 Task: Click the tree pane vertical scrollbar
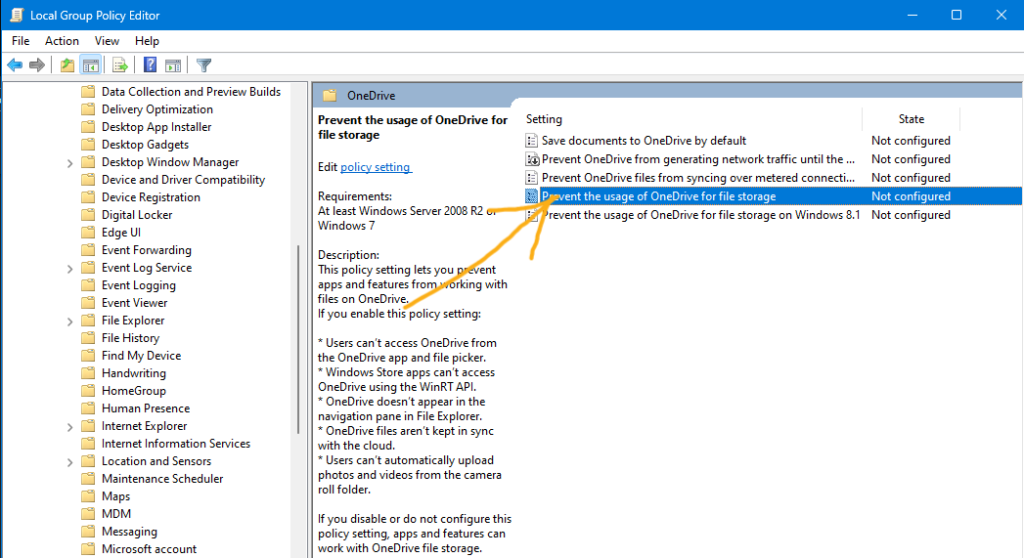pyautogui.click(x=298, y=340)
